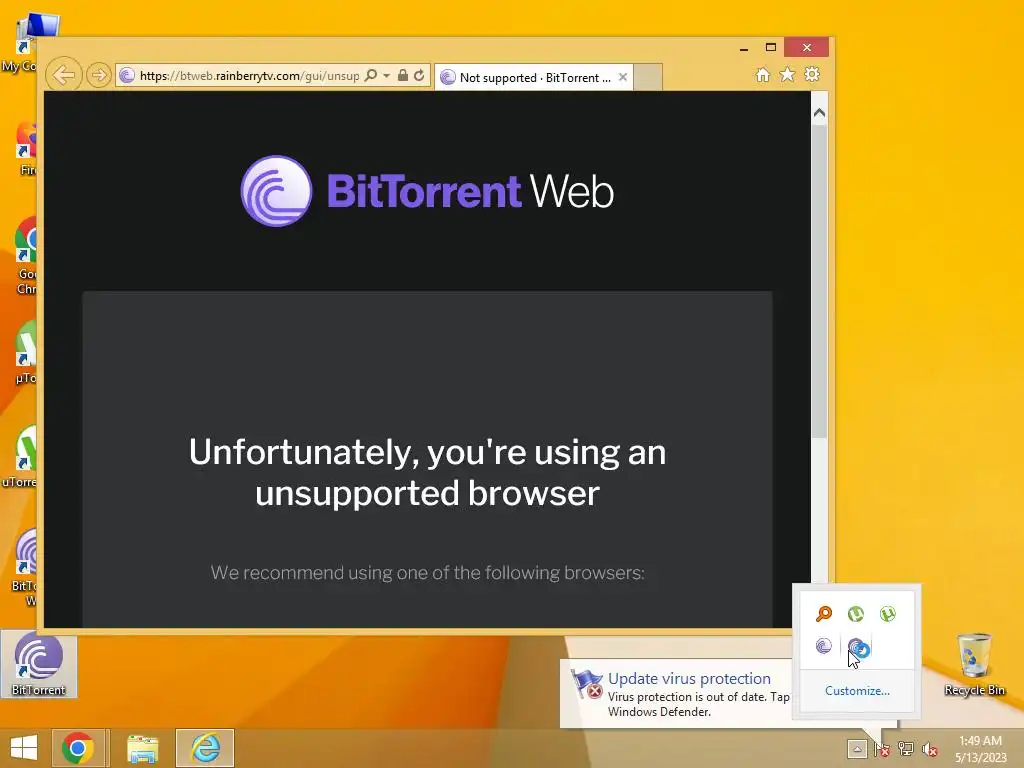Open the clock showing 1:49 AM
The width and height of the screenshot is (1024, 768).
[980, 748]
